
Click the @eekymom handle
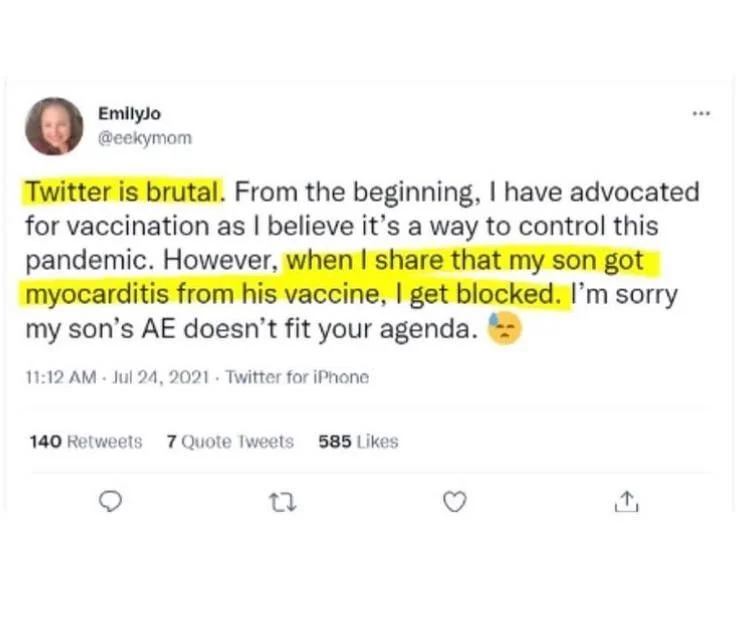click(x=144, y=138)
